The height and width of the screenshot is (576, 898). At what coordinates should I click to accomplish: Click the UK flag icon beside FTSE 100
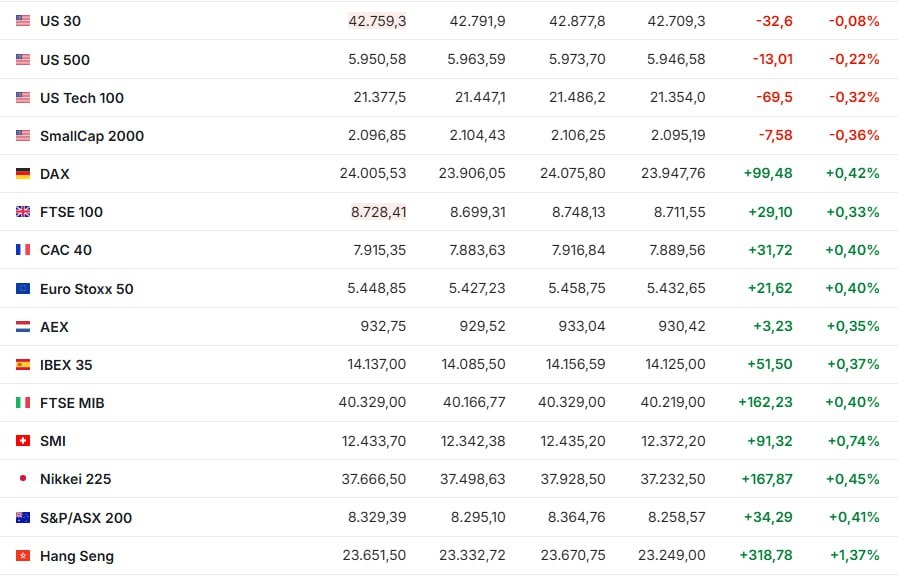coord(23,212)
